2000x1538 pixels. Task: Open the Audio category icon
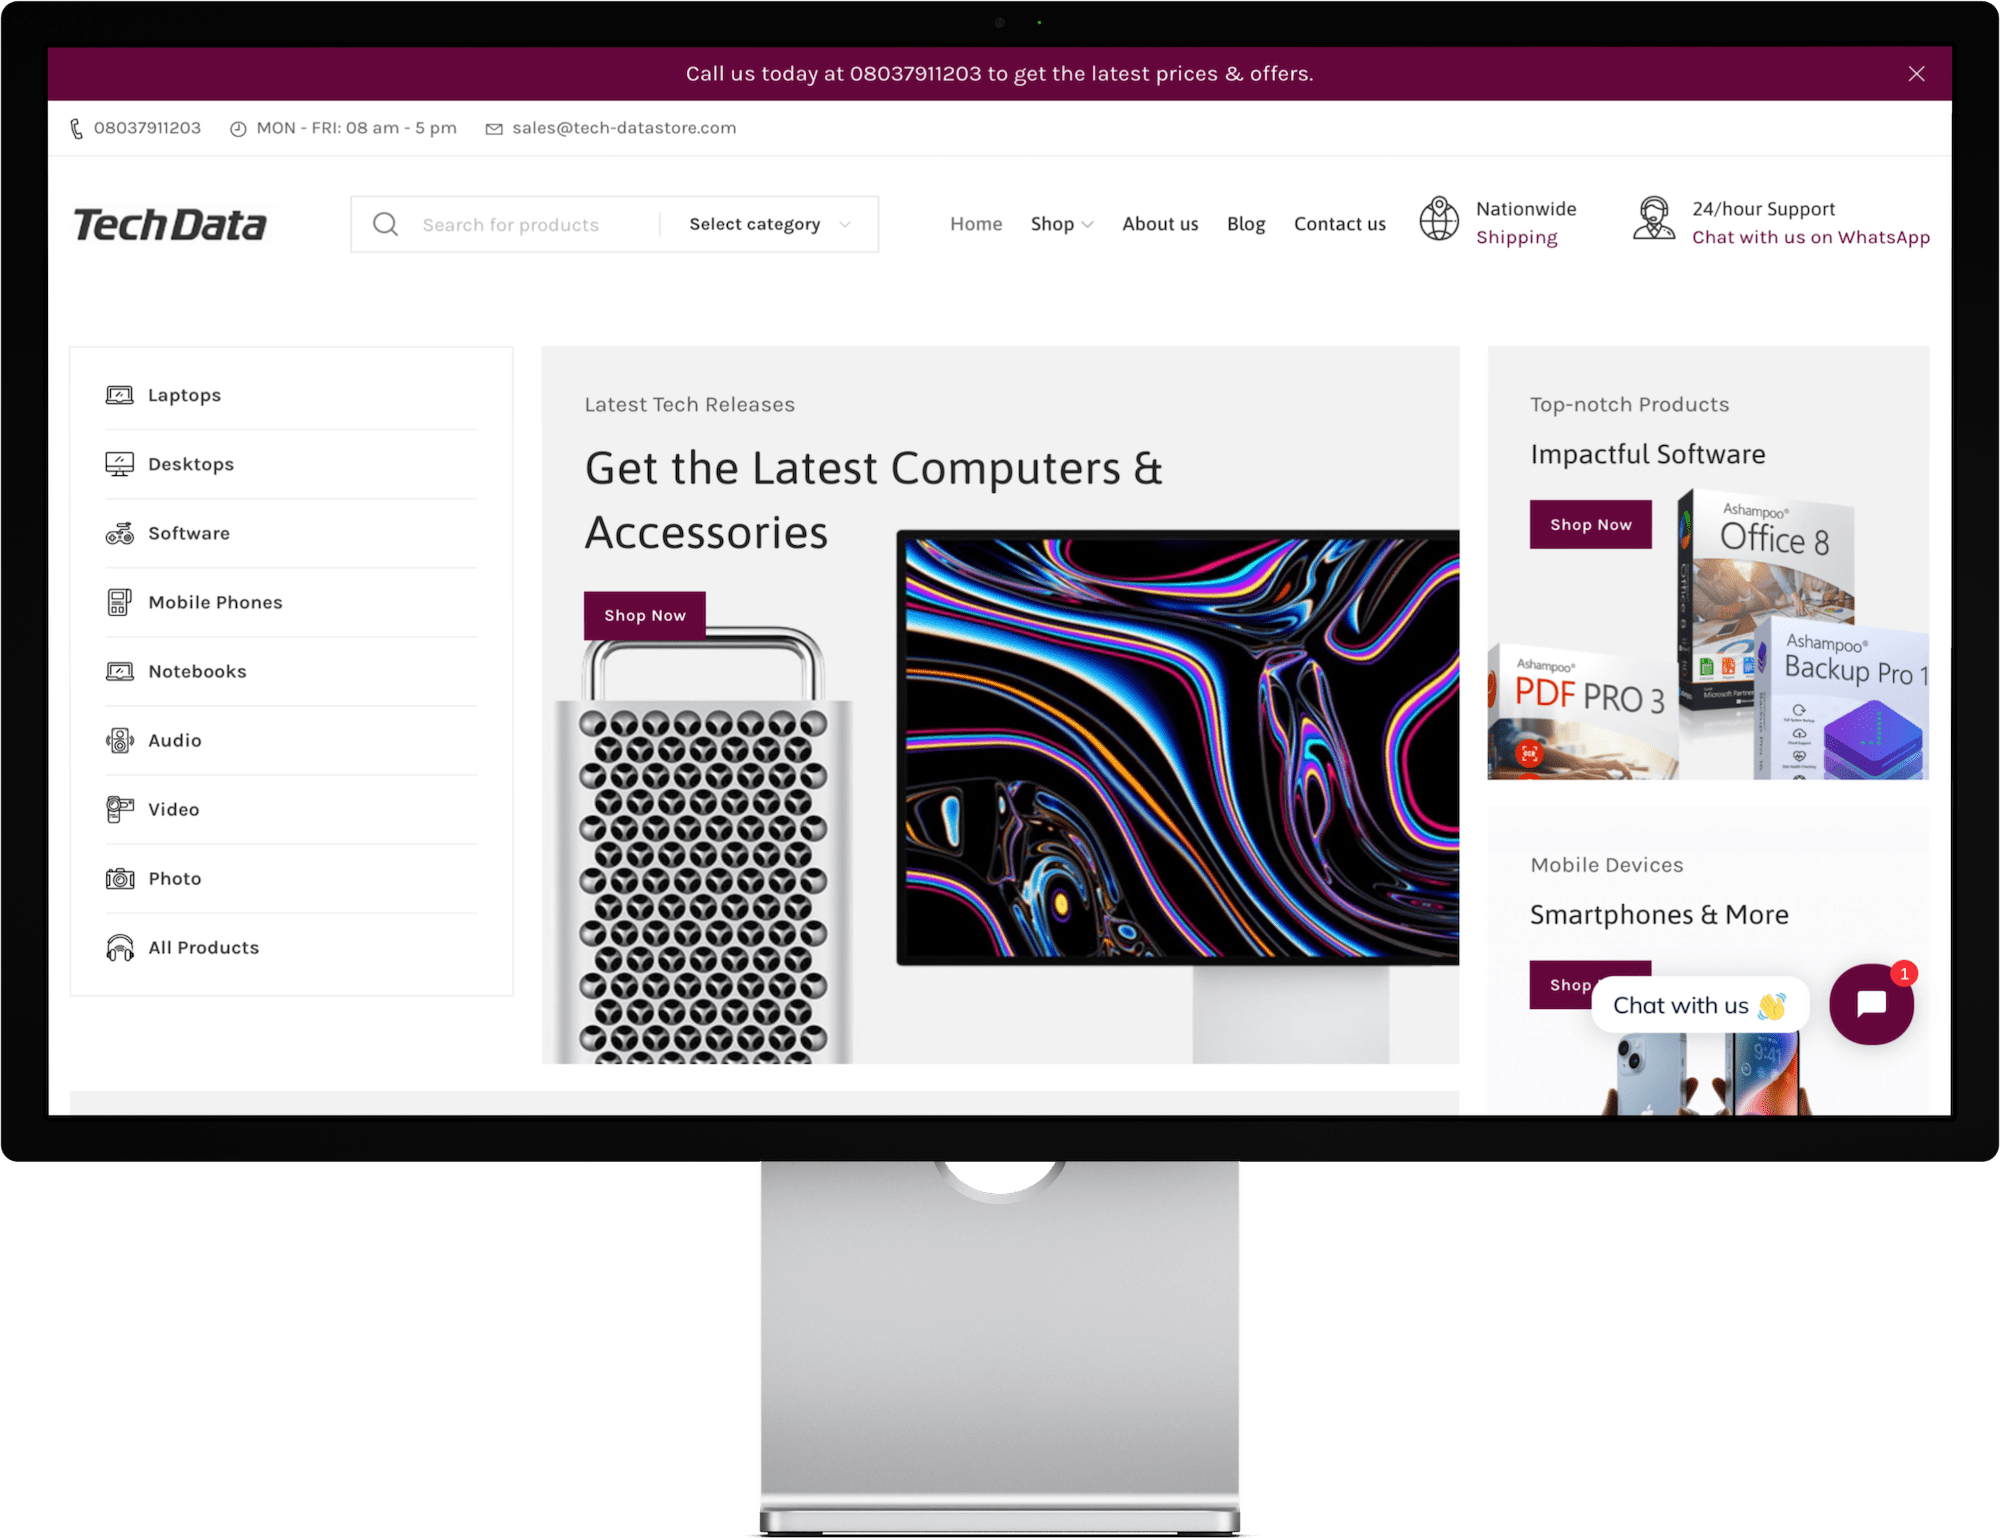tap(120, 740)
